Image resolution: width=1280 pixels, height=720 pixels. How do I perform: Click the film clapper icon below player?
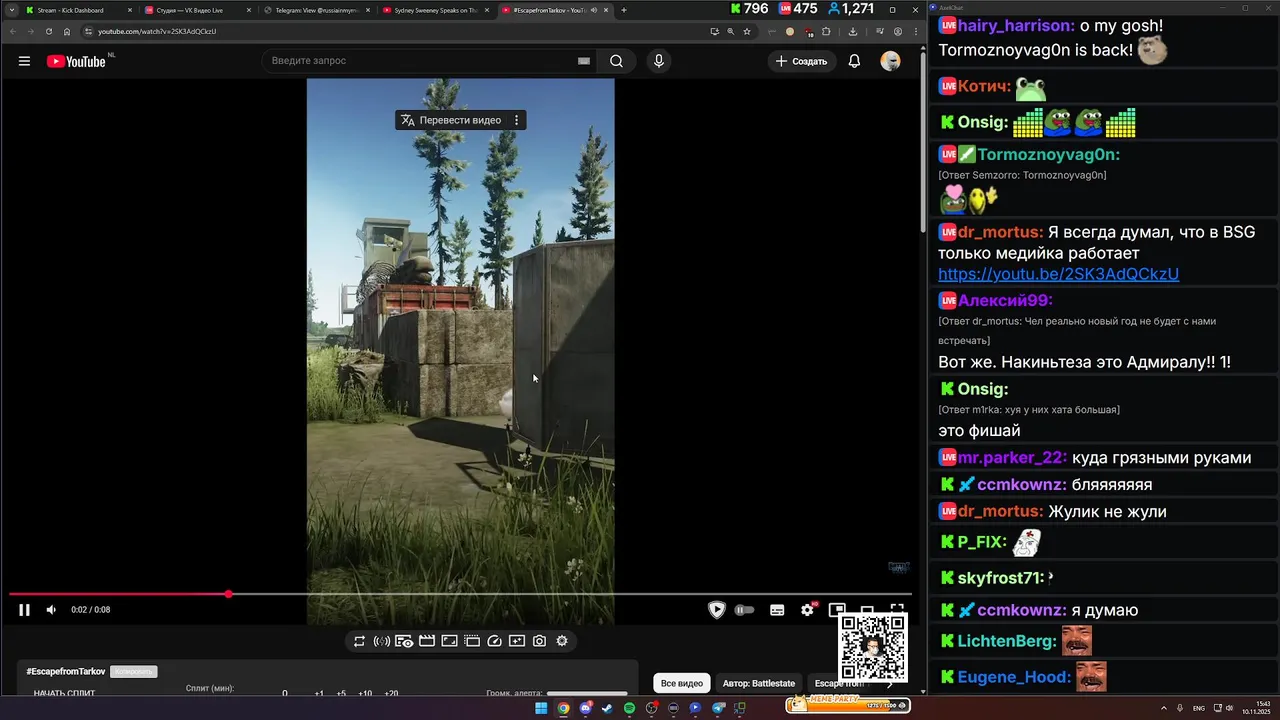(x=427, y=641)
